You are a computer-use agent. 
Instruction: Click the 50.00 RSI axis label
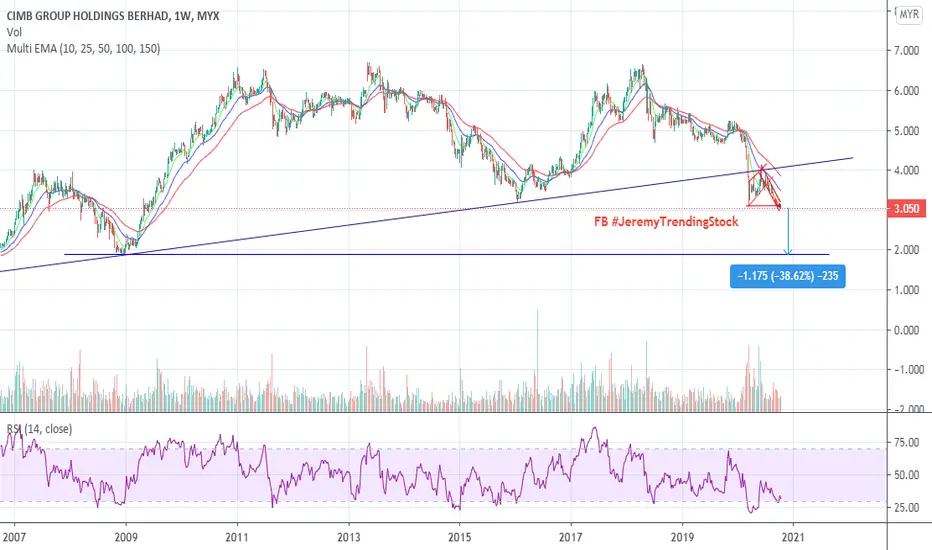click(x=906, y=475)
